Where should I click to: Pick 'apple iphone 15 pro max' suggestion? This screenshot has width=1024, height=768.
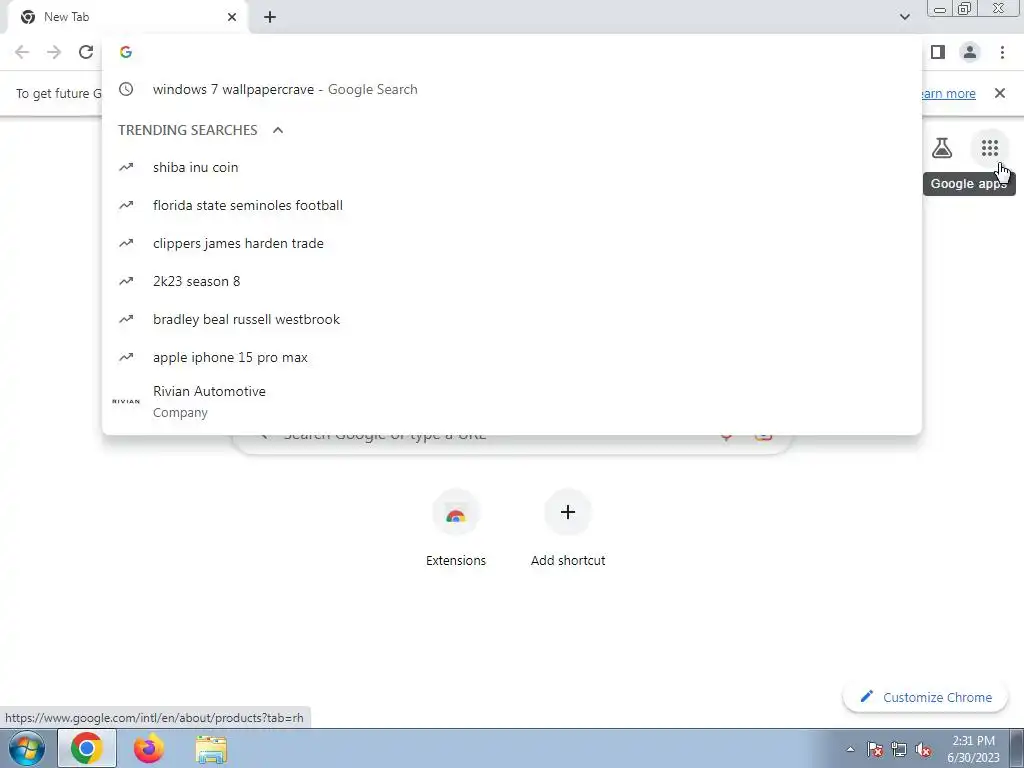click(512, 357)
